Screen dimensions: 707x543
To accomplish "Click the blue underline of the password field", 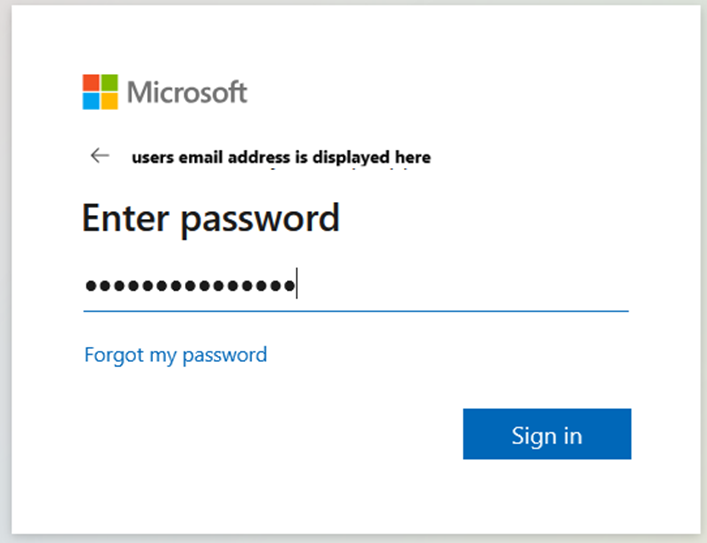I will [x=355, y=311].
